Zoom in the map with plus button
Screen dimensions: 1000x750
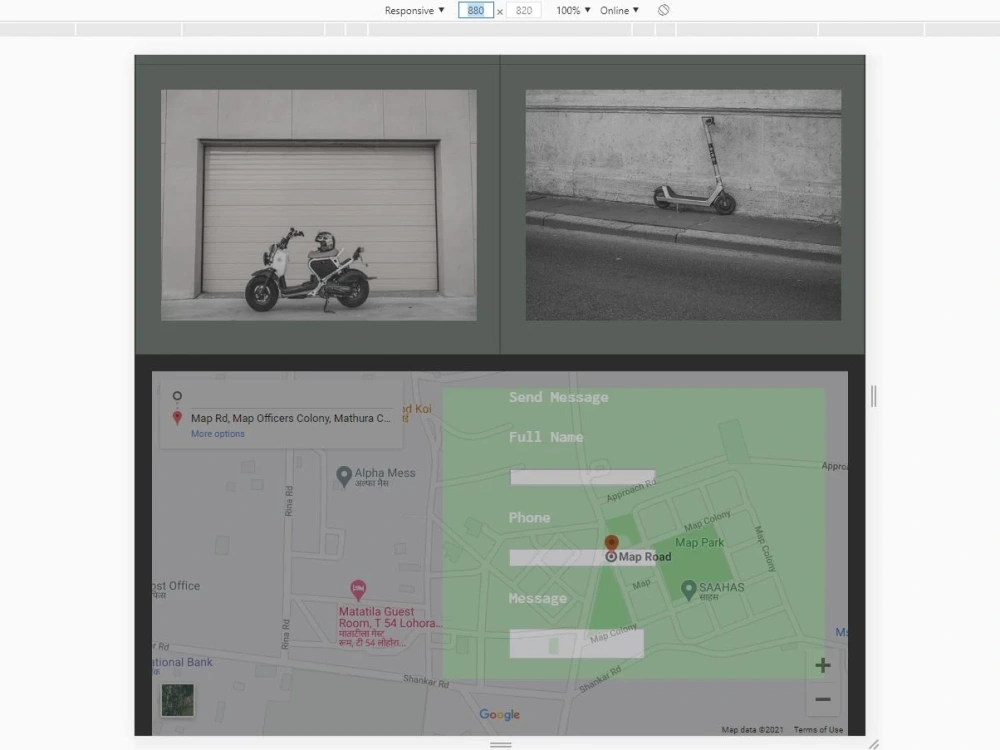tap(823, 665)
